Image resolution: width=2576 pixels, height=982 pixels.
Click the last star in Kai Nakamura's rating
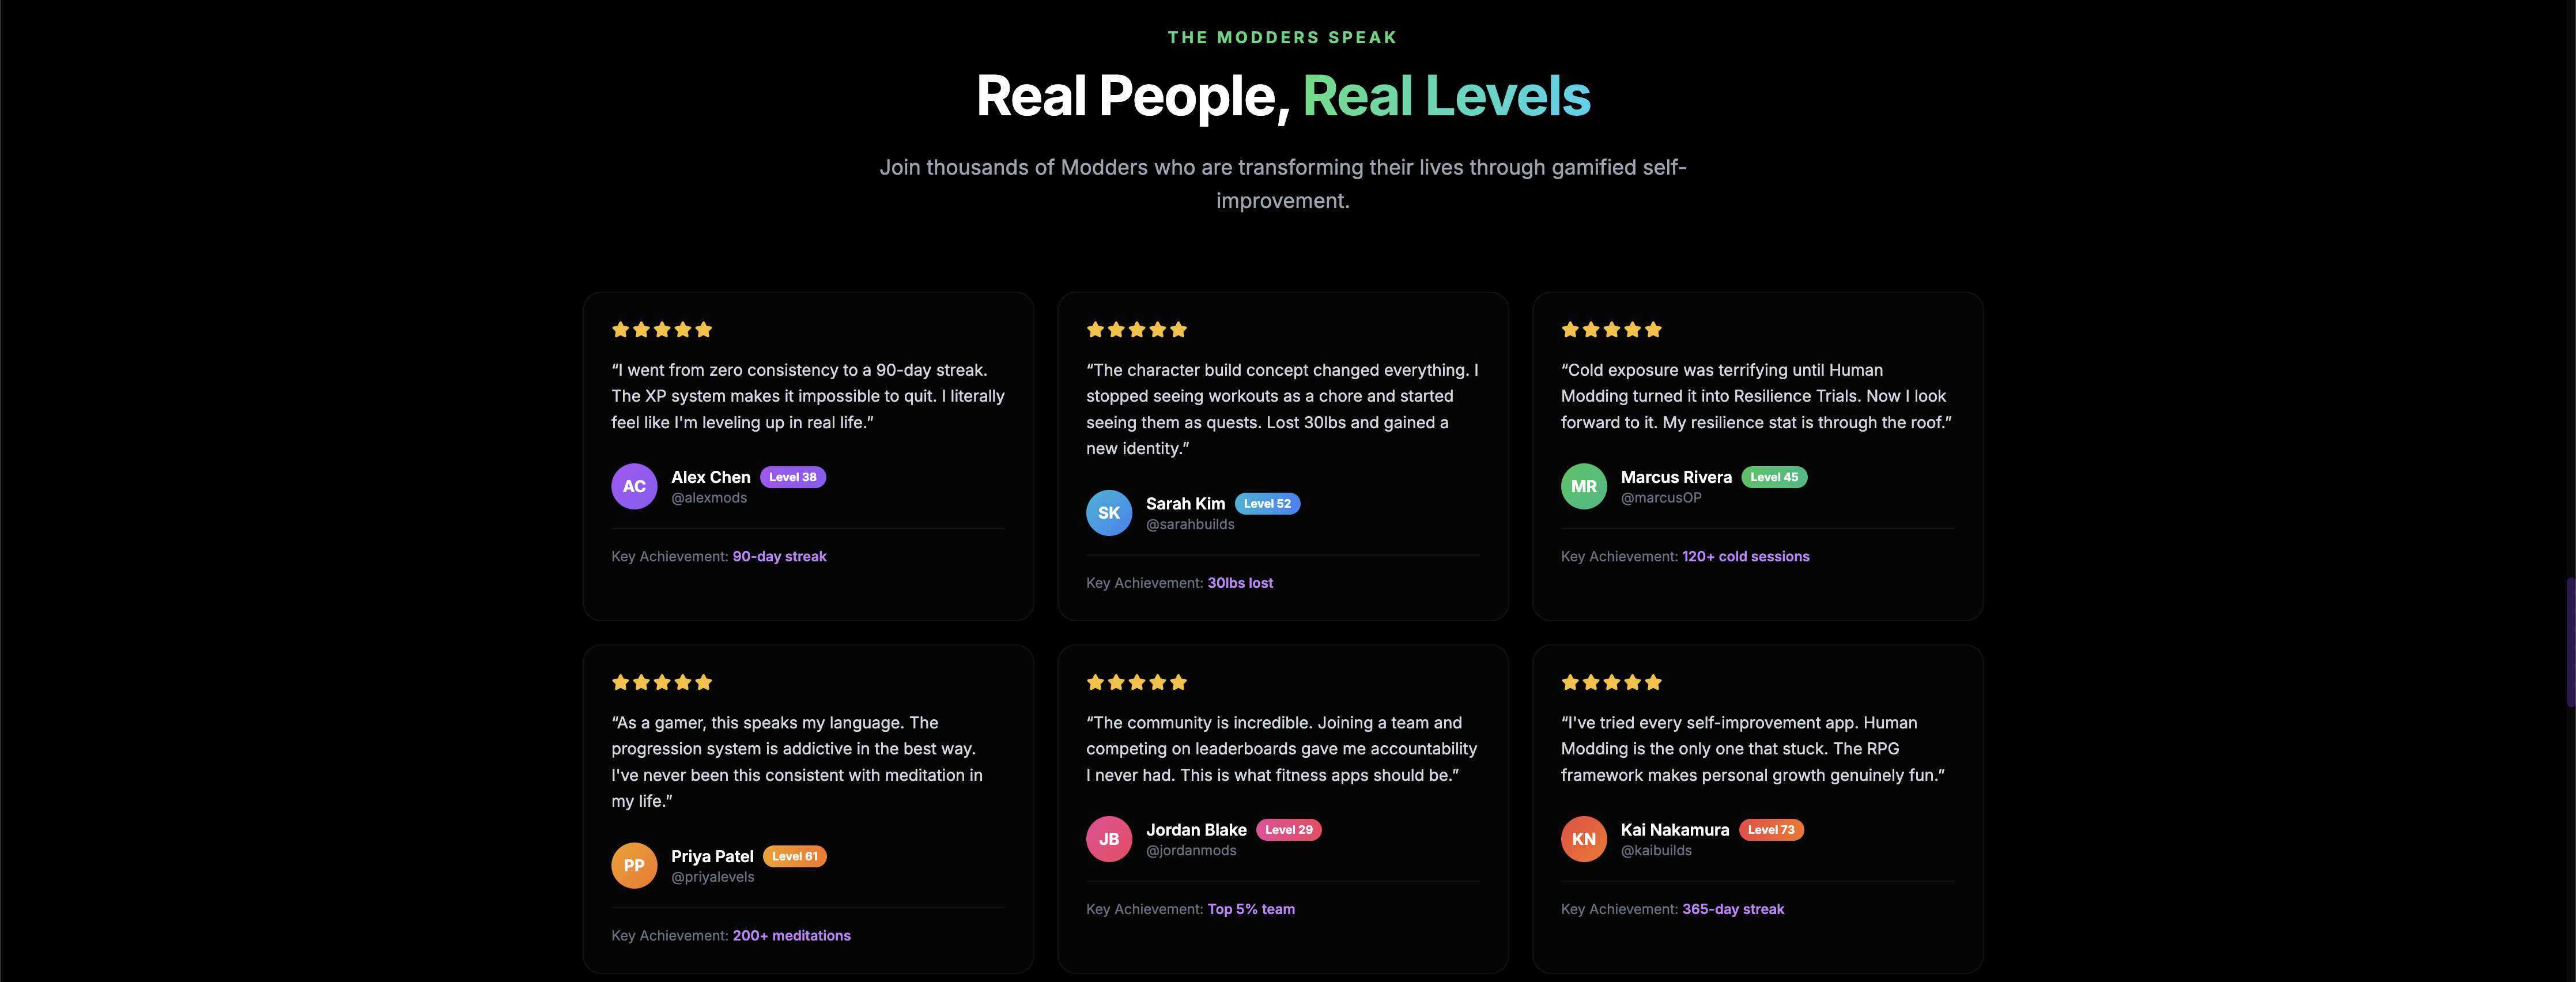coord(1653,682)
